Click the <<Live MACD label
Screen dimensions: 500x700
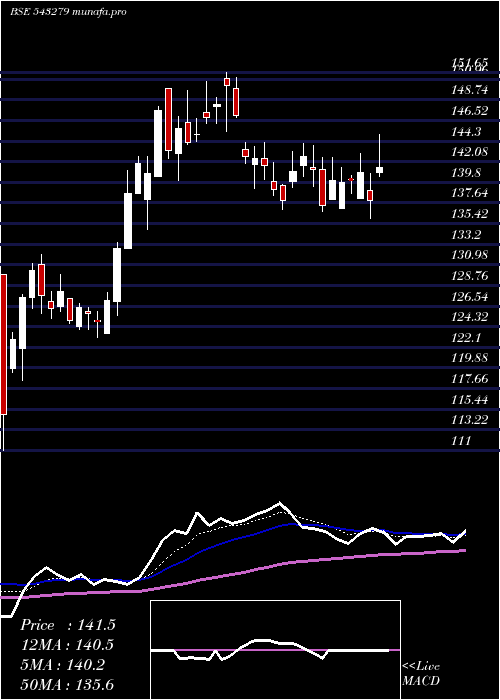pos(421,674)
